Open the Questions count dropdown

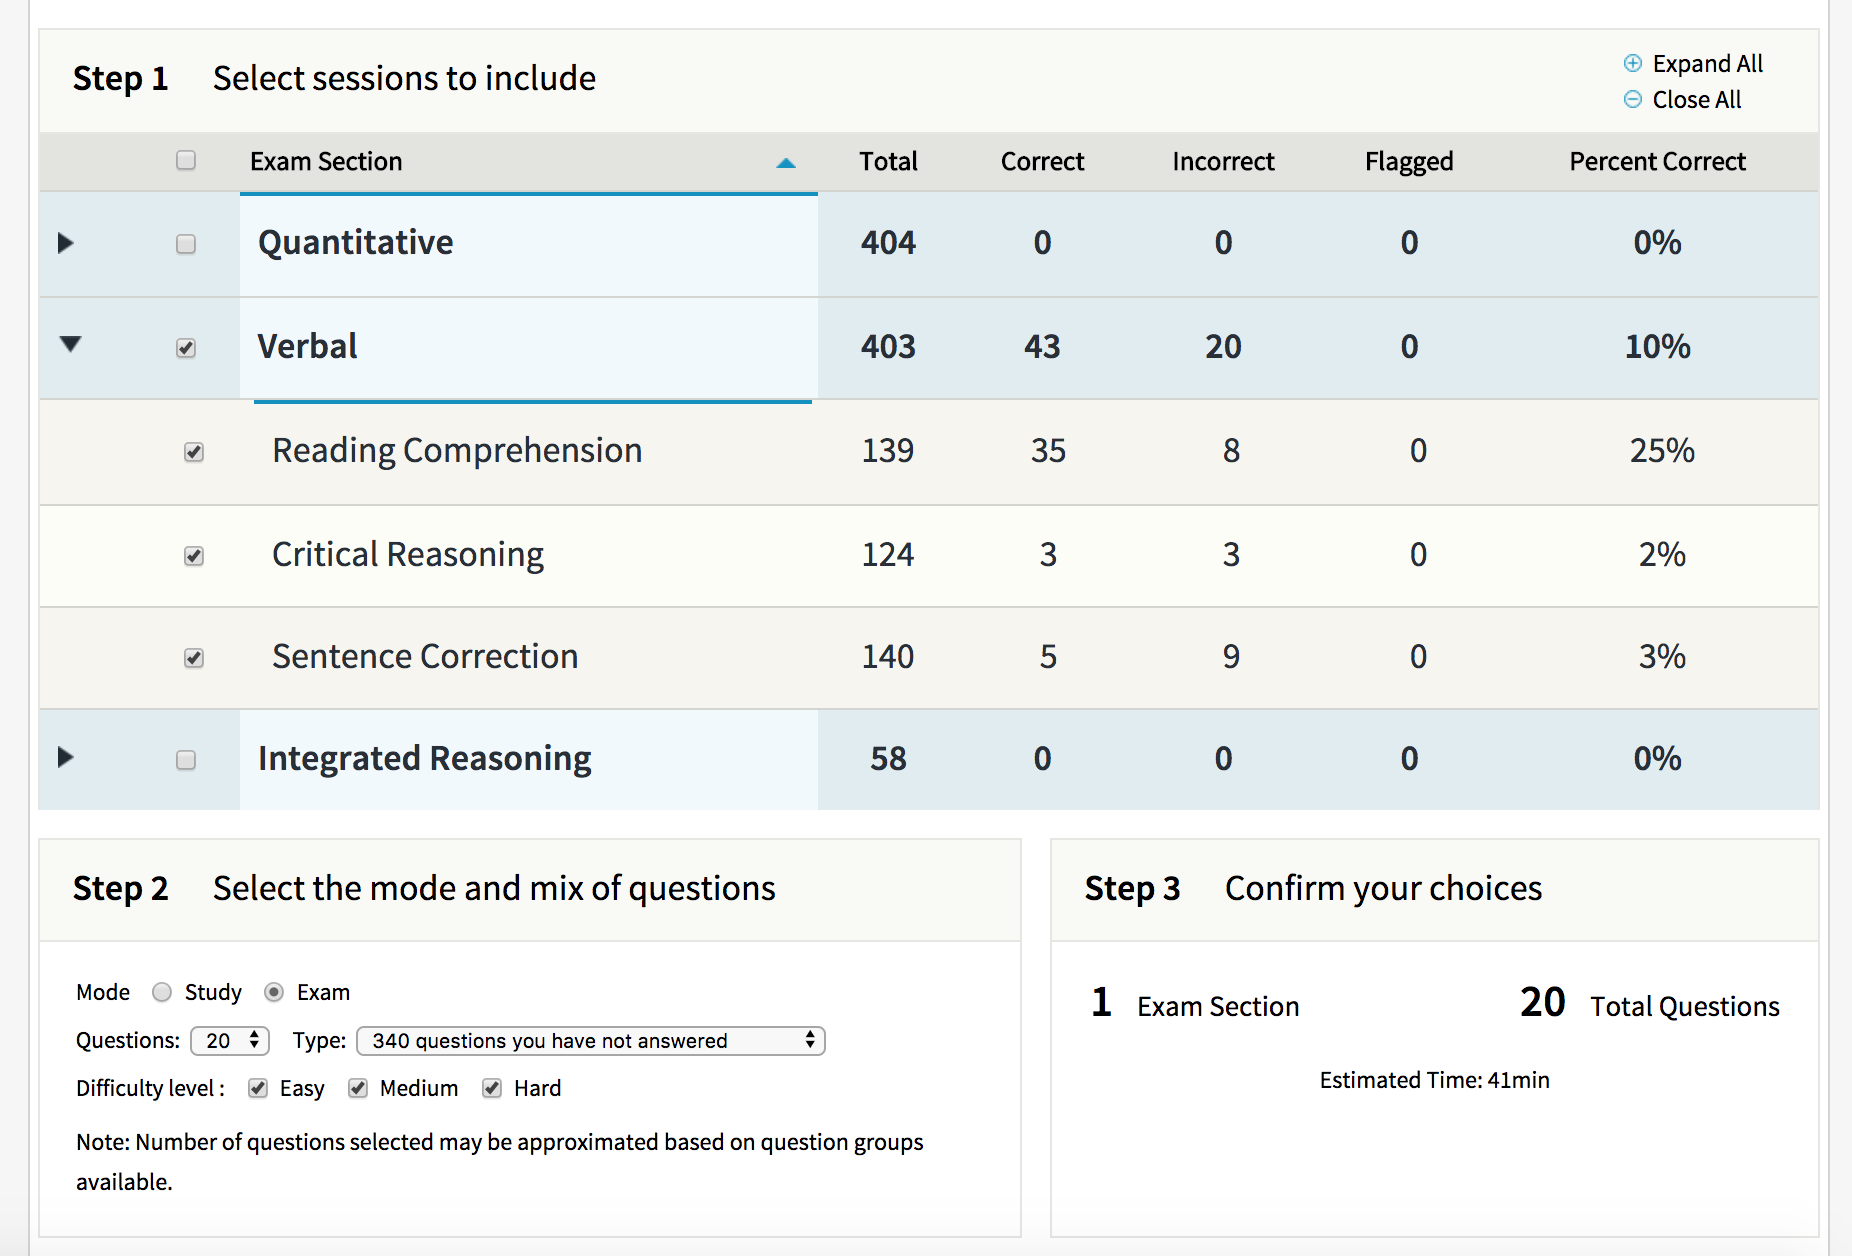(x=230, y=1041)
